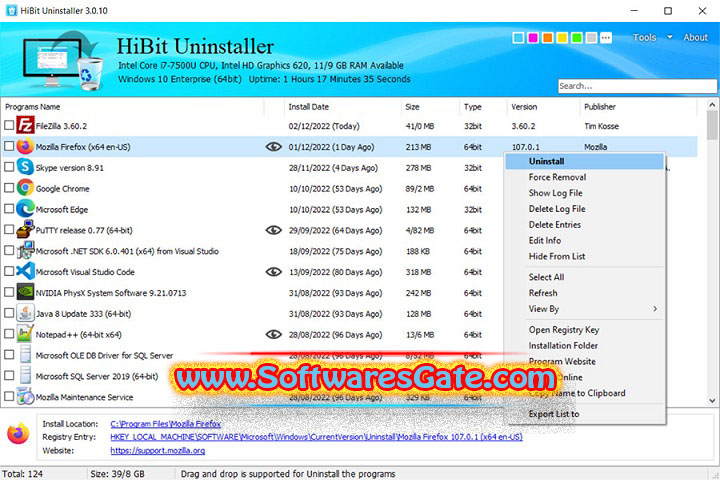Viewport: 720px width, 480px height.
Task: Sort by Publisher column header
Action: click(600, 107)
